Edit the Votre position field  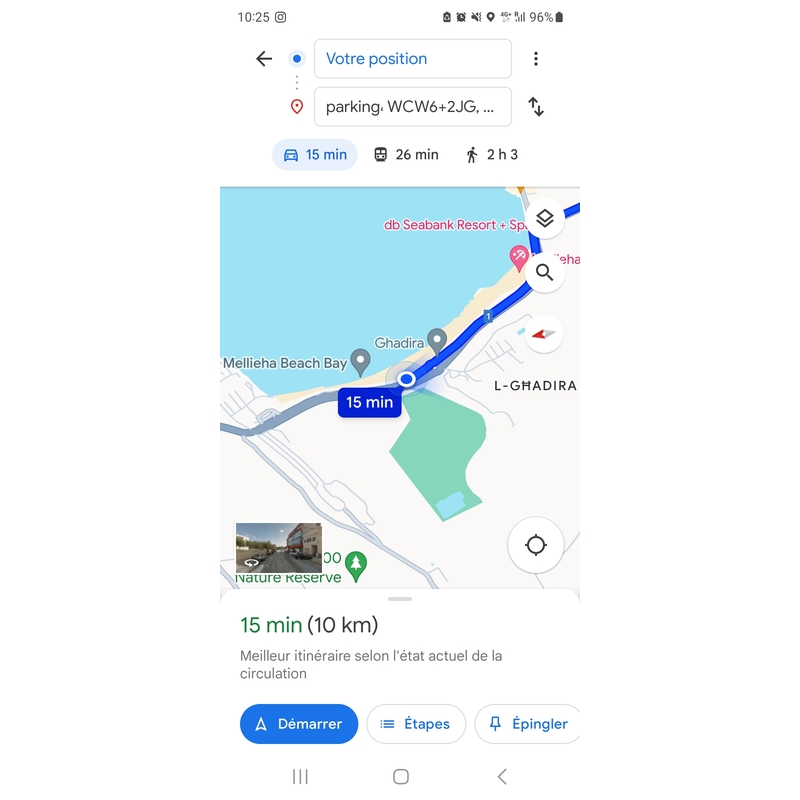coord(413,59)
